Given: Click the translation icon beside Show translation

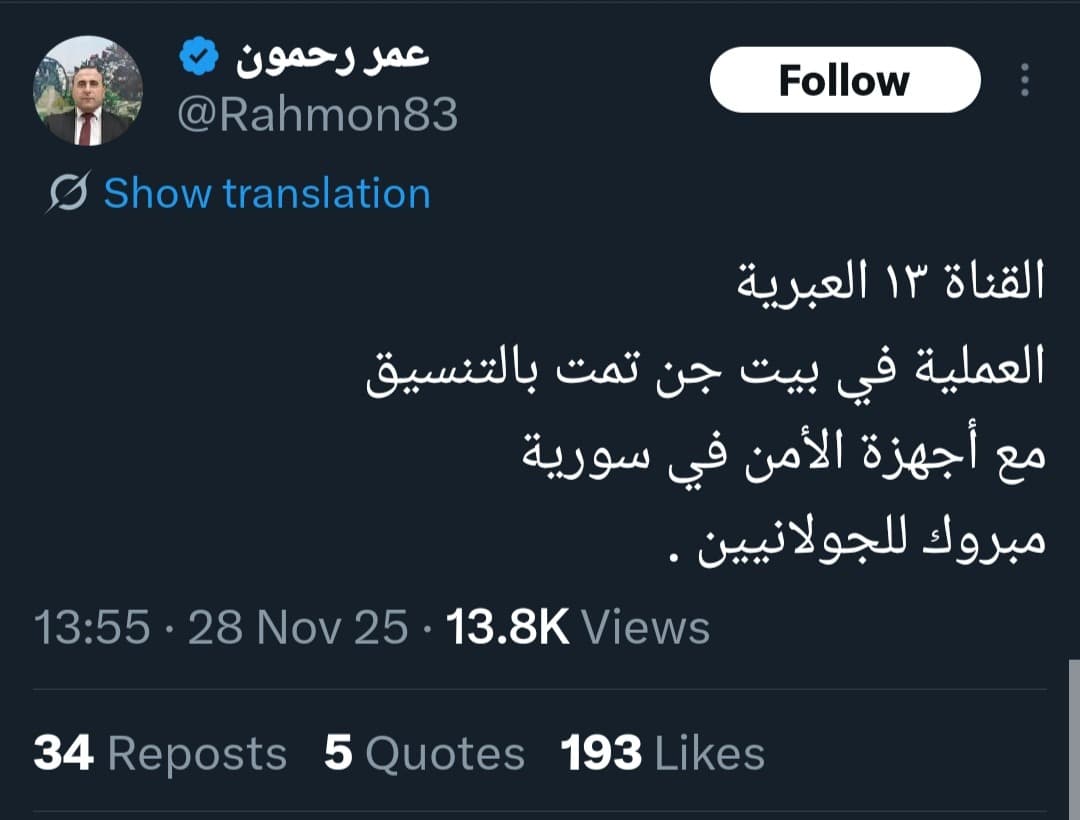Looking at the screenshot, I should tap(69, 192).
